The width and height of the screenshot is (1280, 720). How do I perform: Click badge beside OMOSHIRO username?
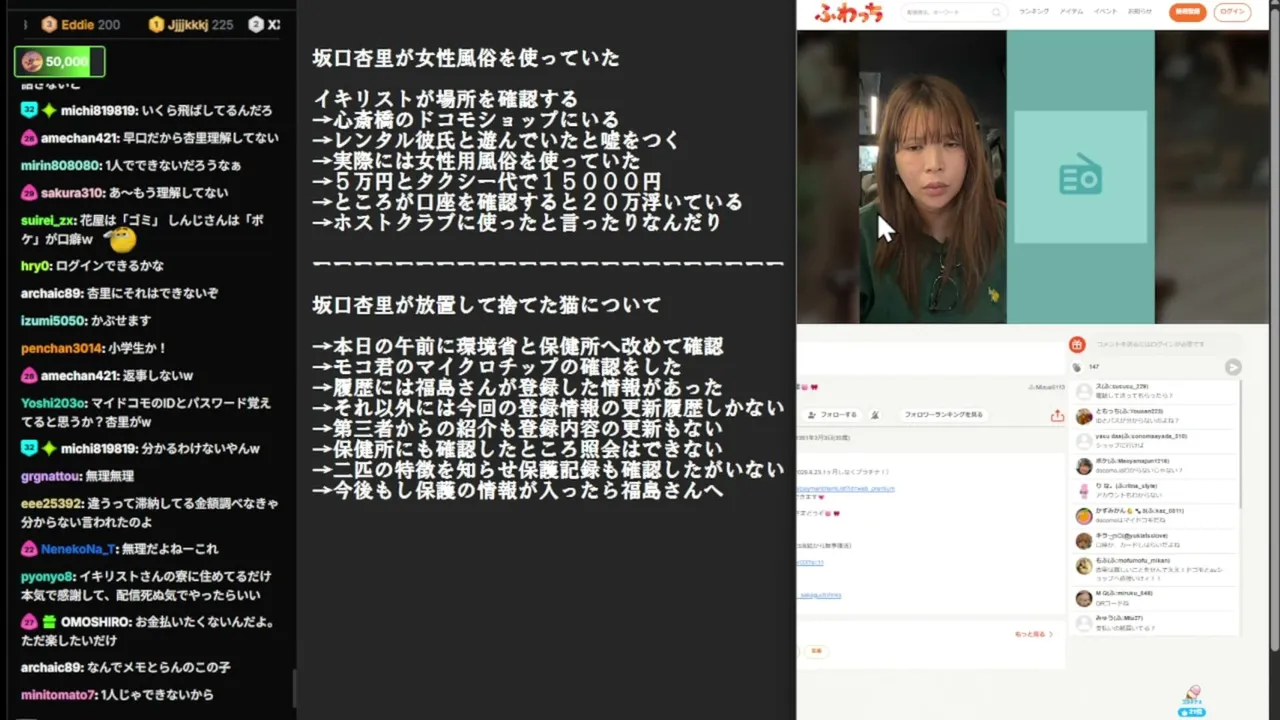coord(29,622)
